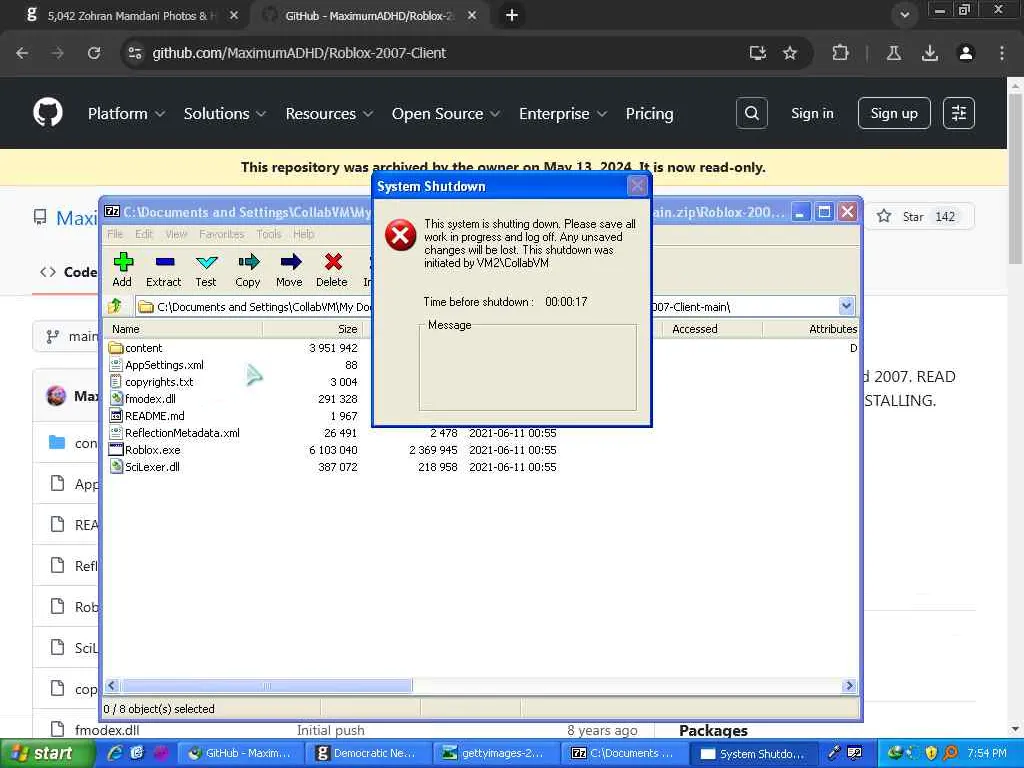Viewport: 1024px width, 768px height.
Task: Click the Chrome Labs flask icon
Action: [894, 53]
